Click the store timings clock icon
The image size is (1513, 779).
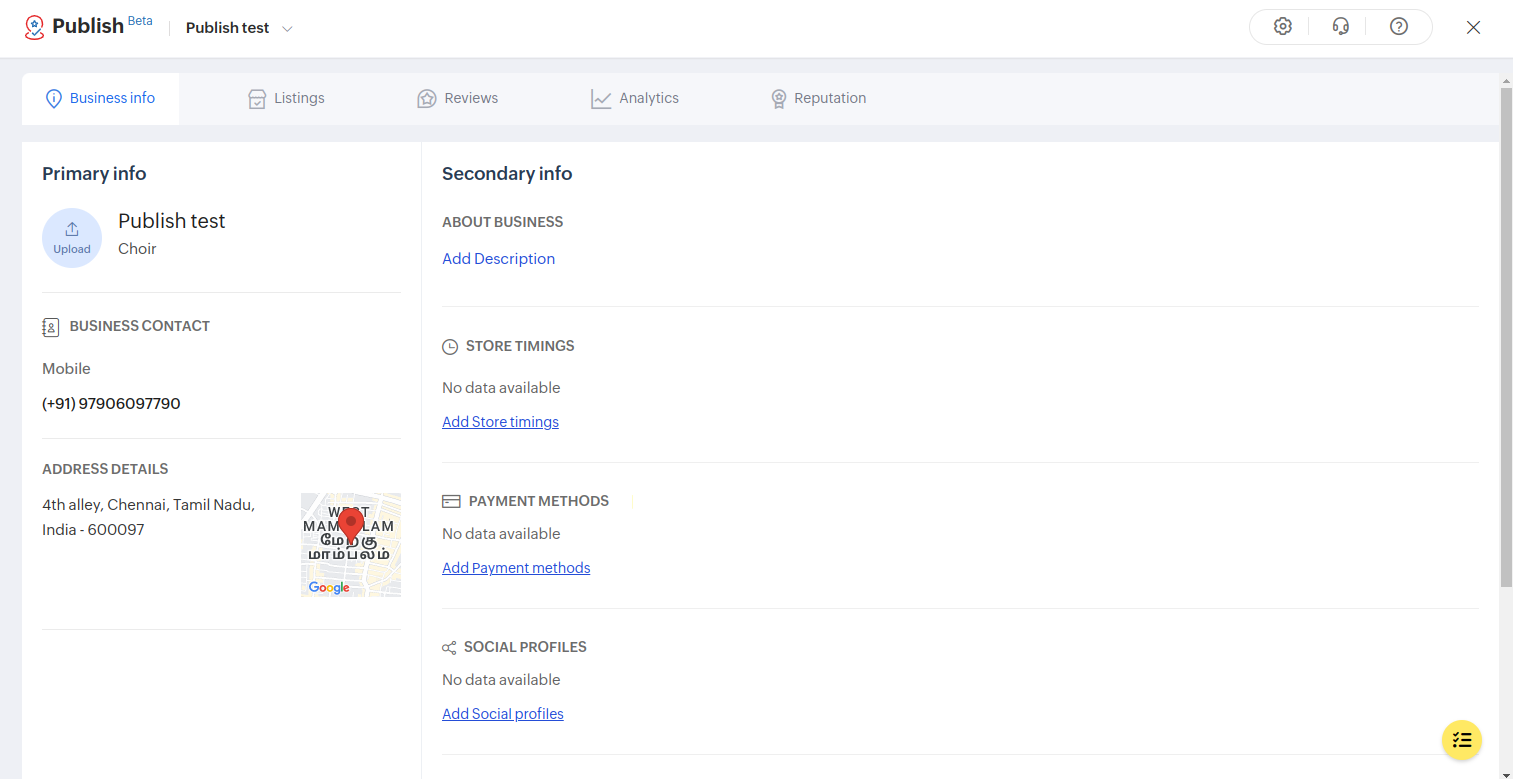tap(450, 347)
